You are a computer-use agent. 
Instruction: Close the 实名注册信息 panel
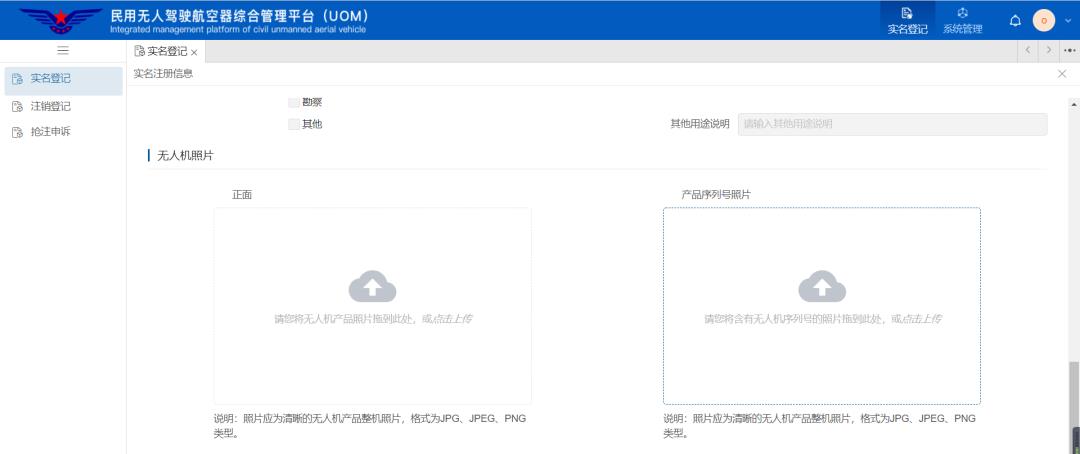(x=1062, y=74)
